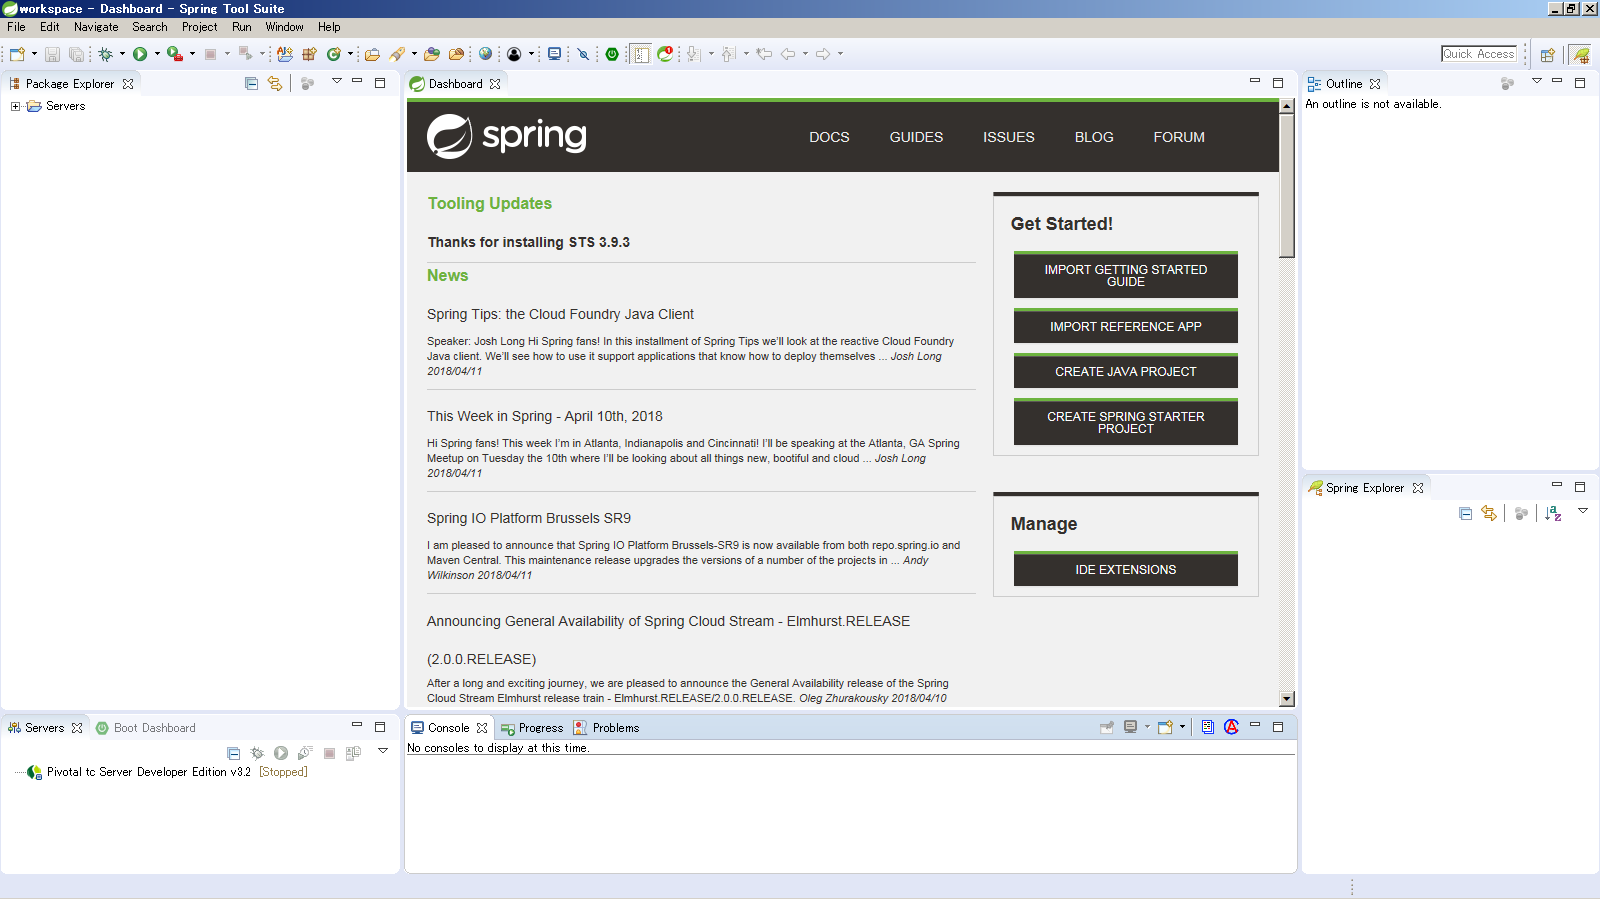Click the New Java Package icon
The image size is (1600, 900).
[309, 54]
